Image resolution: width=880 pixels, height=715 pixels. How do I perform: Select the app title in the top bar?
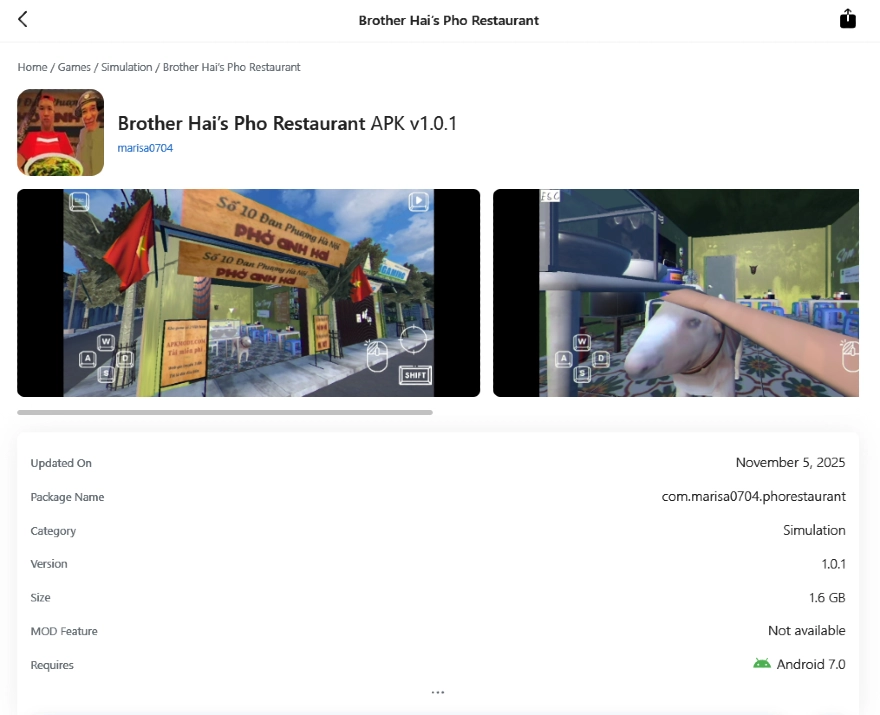(x=448, y=19)
